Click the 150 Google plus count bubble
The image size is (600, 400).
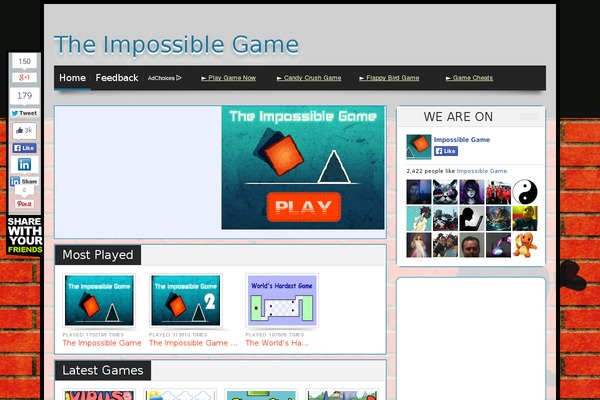(x=24, y=61)
